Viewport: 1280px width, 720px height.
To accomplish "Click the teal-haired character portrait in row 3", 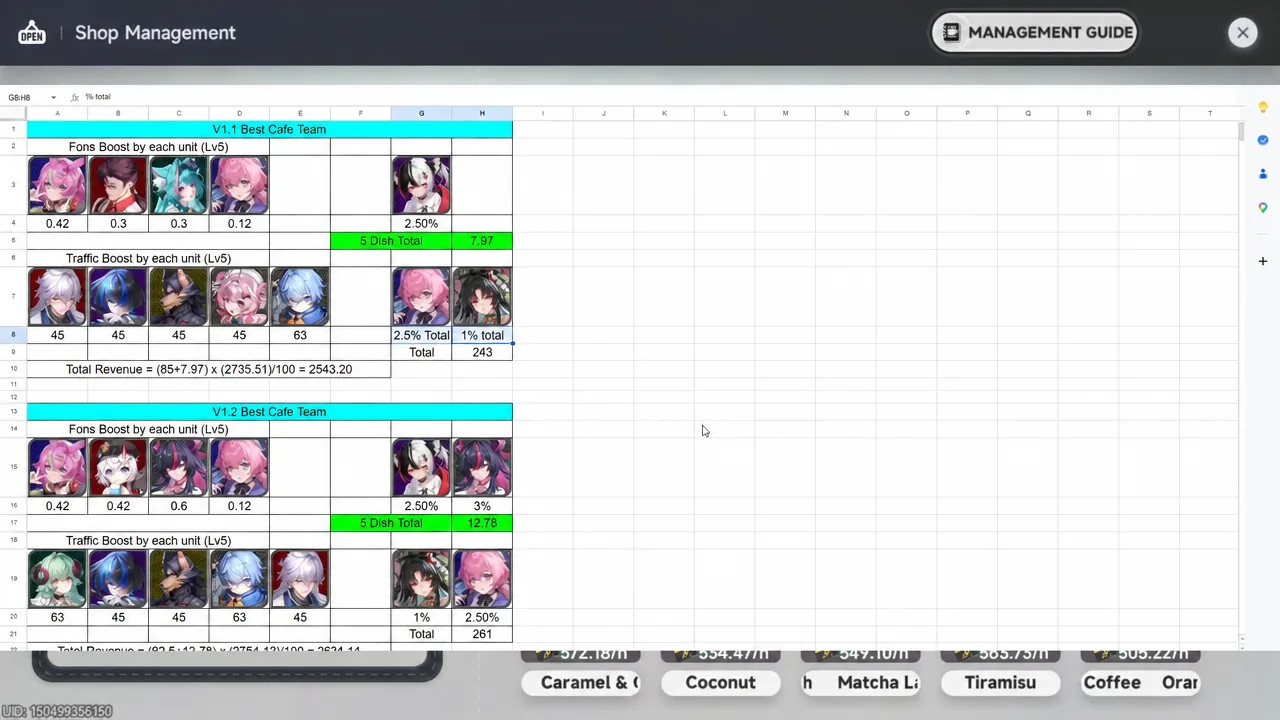I will click(178, 185).
